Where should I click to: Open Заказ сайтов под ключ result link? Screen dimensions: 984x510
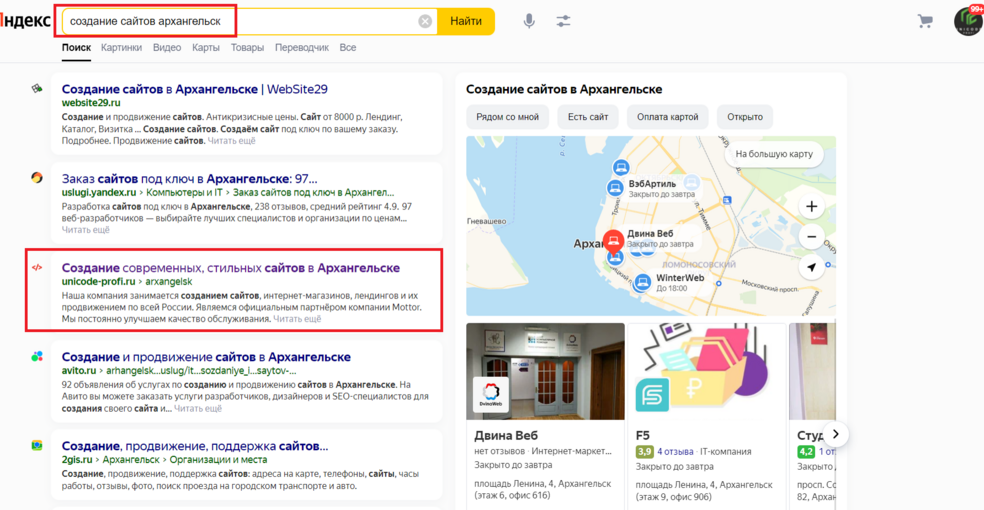pyautogui.click(x=190, y=179)
